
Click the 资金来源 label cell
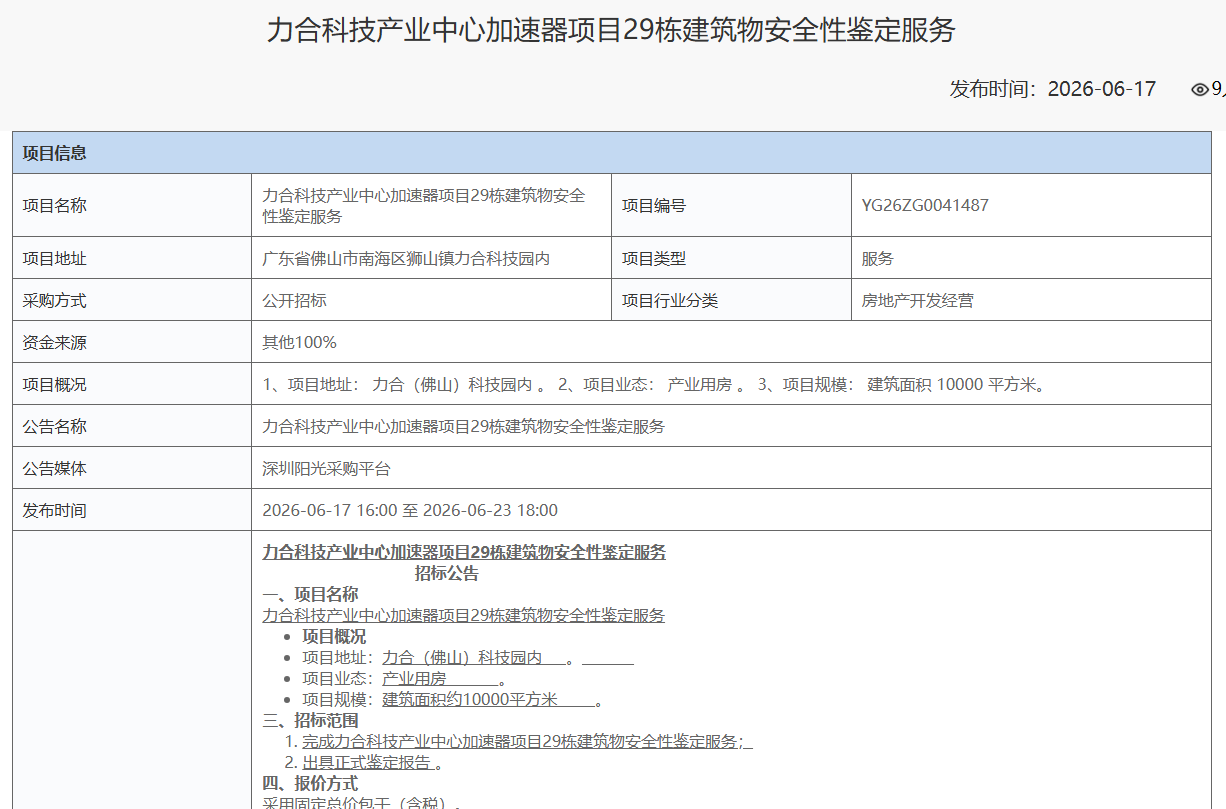(132, 342)
